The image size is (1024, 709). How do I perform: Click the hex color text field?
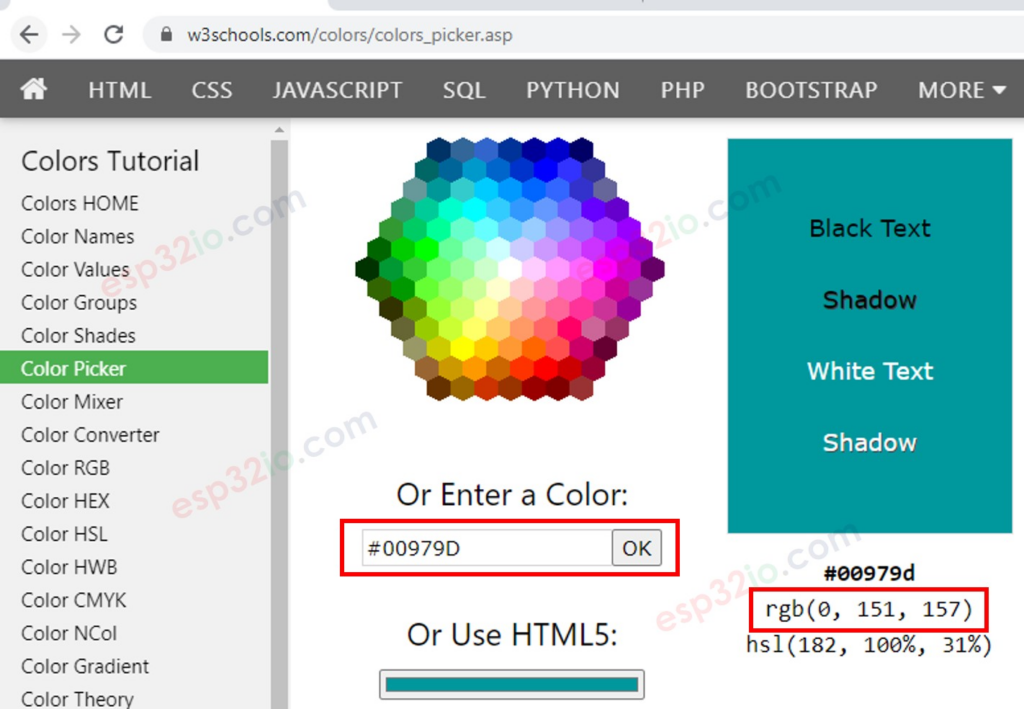click(487, 548)
